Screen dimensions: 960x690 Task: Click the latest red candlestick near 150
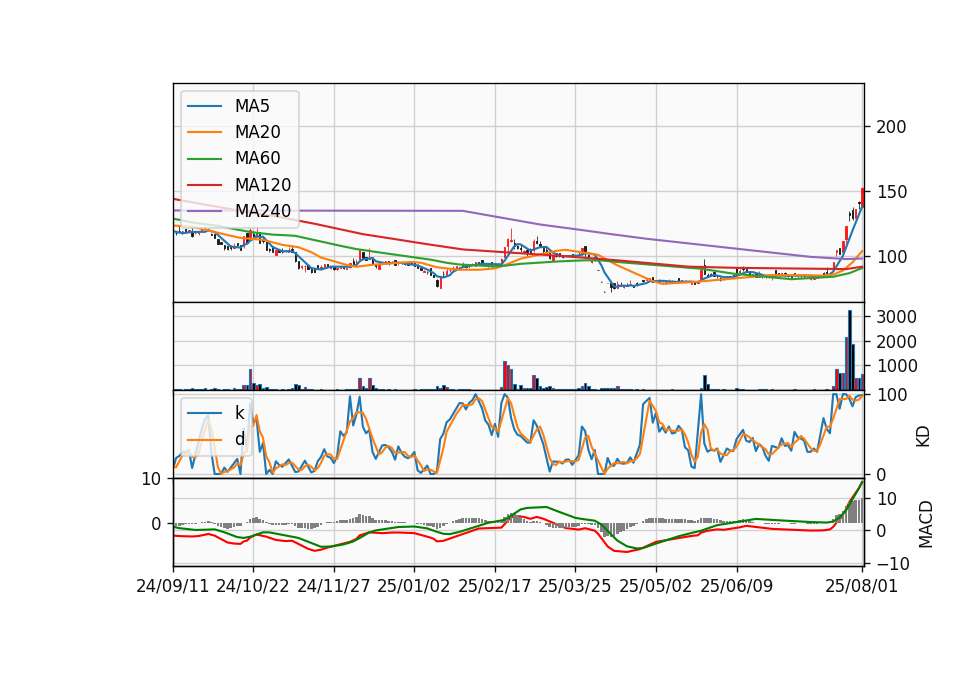(x=863, y=196)
